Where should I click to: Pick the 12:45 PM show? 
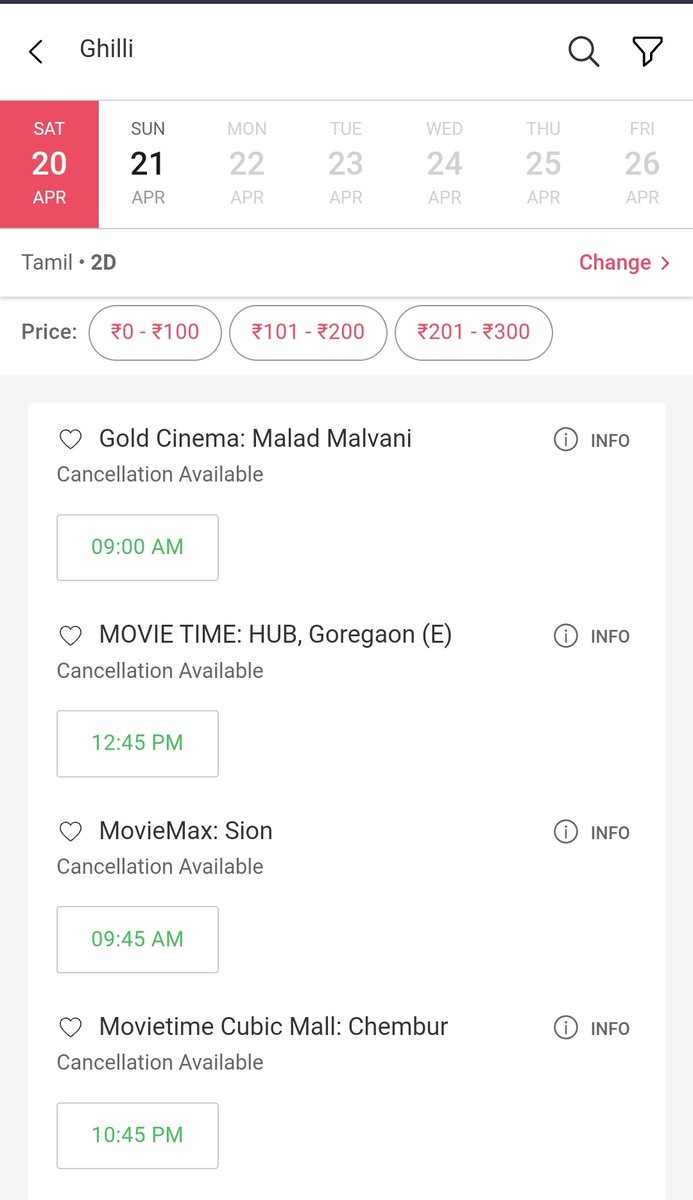tap(138, 743)
